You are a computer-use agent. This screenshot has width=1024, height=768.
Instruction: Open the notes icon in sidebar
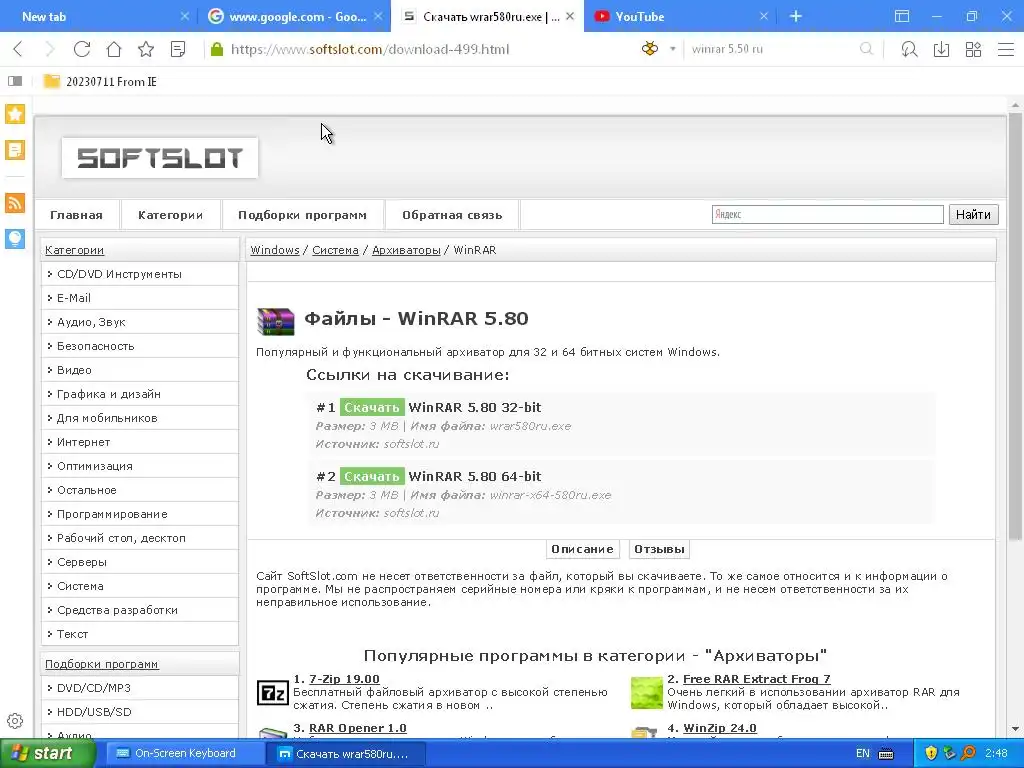pos(15,150)
